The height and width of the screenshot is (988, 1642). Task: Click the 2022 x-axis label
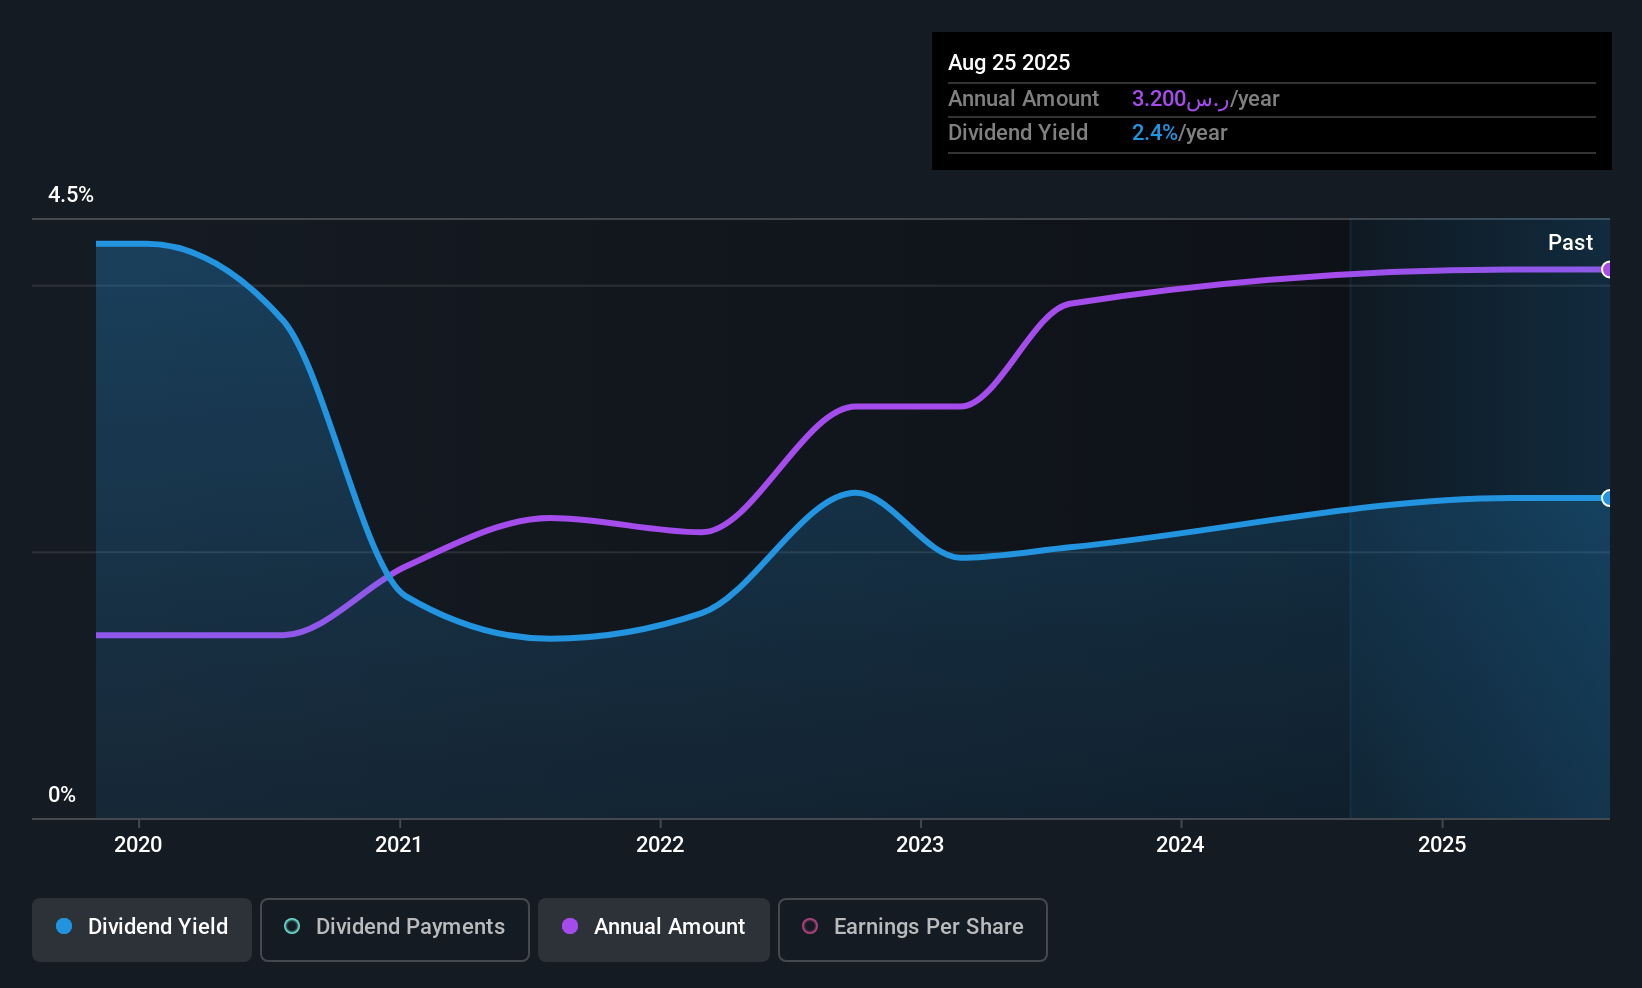coord(660,844)
